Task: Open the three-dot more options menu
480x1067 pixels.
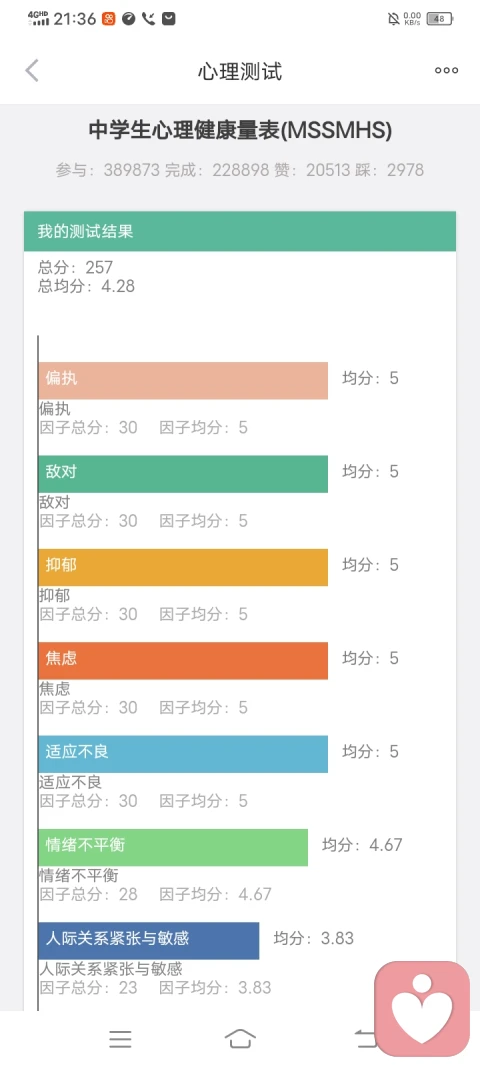Action: click(x=446, y=70)
